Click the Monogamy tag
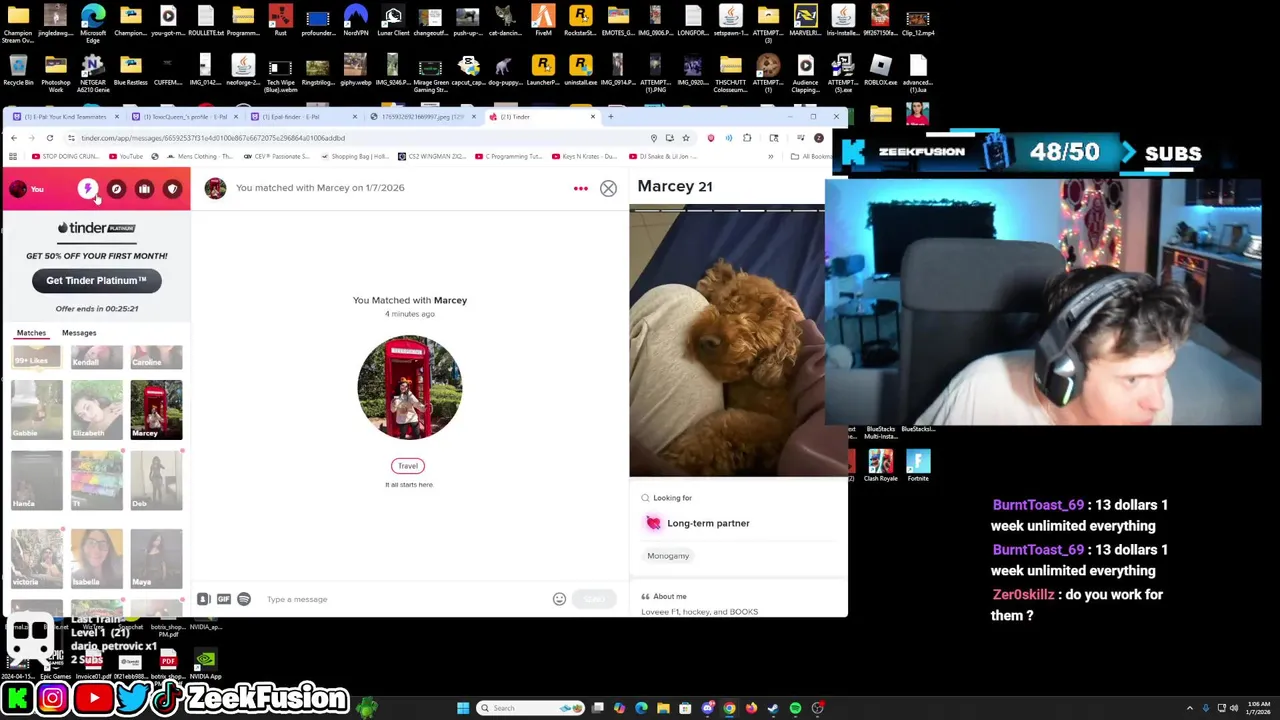The image size is (1280, 720). (668, 556)
